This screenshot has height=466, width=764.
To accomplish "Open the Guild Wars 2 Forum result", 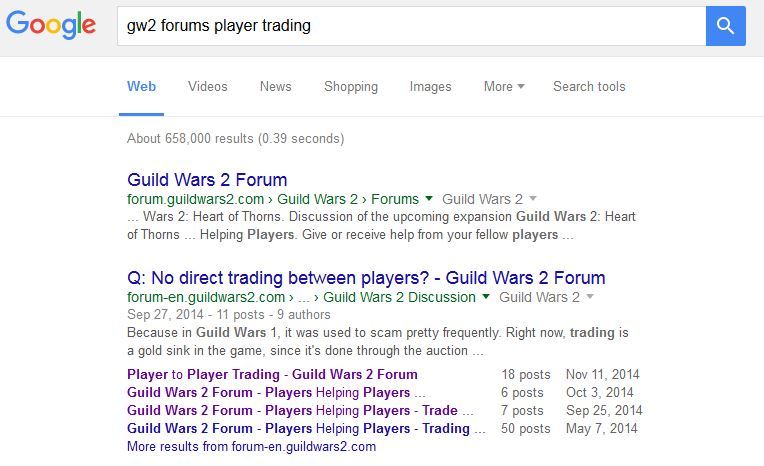I will [x=207, y=180].
